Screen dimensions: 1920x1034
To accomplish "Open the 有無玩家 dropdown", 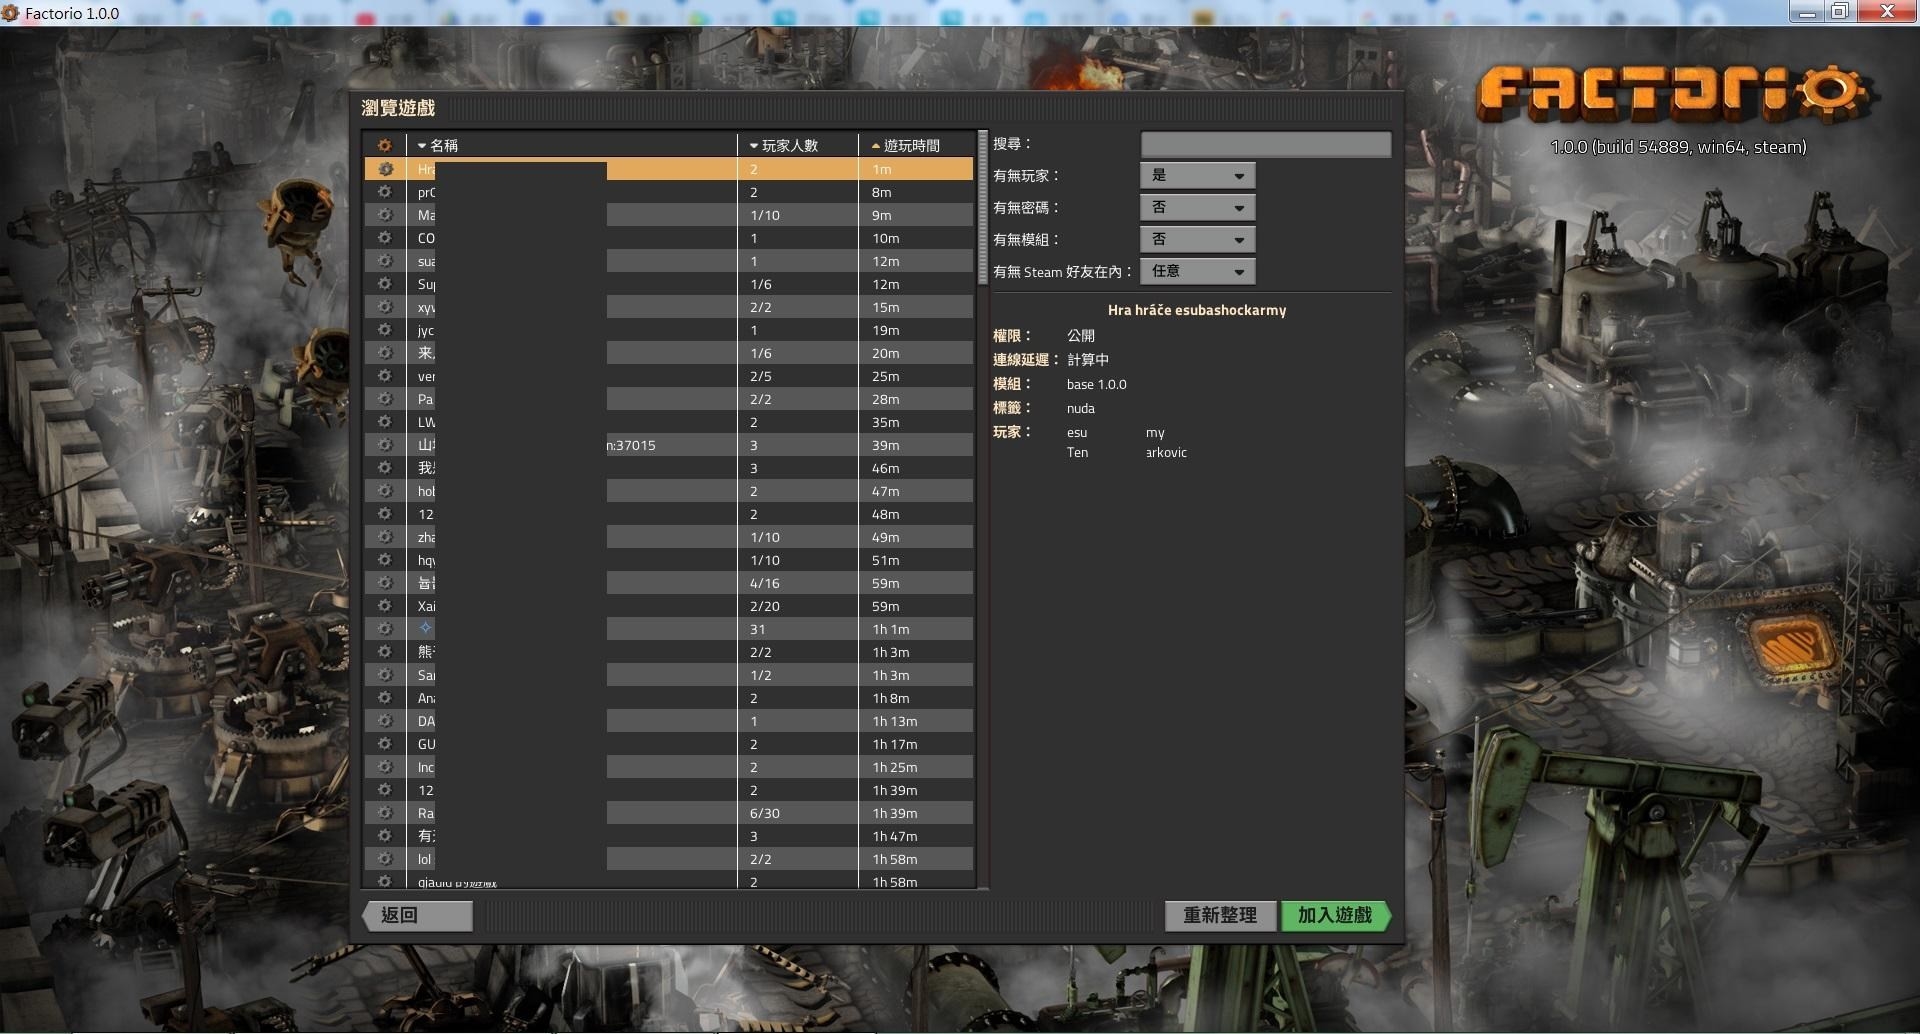I will pyautogui.click(x=1197, y=175).
